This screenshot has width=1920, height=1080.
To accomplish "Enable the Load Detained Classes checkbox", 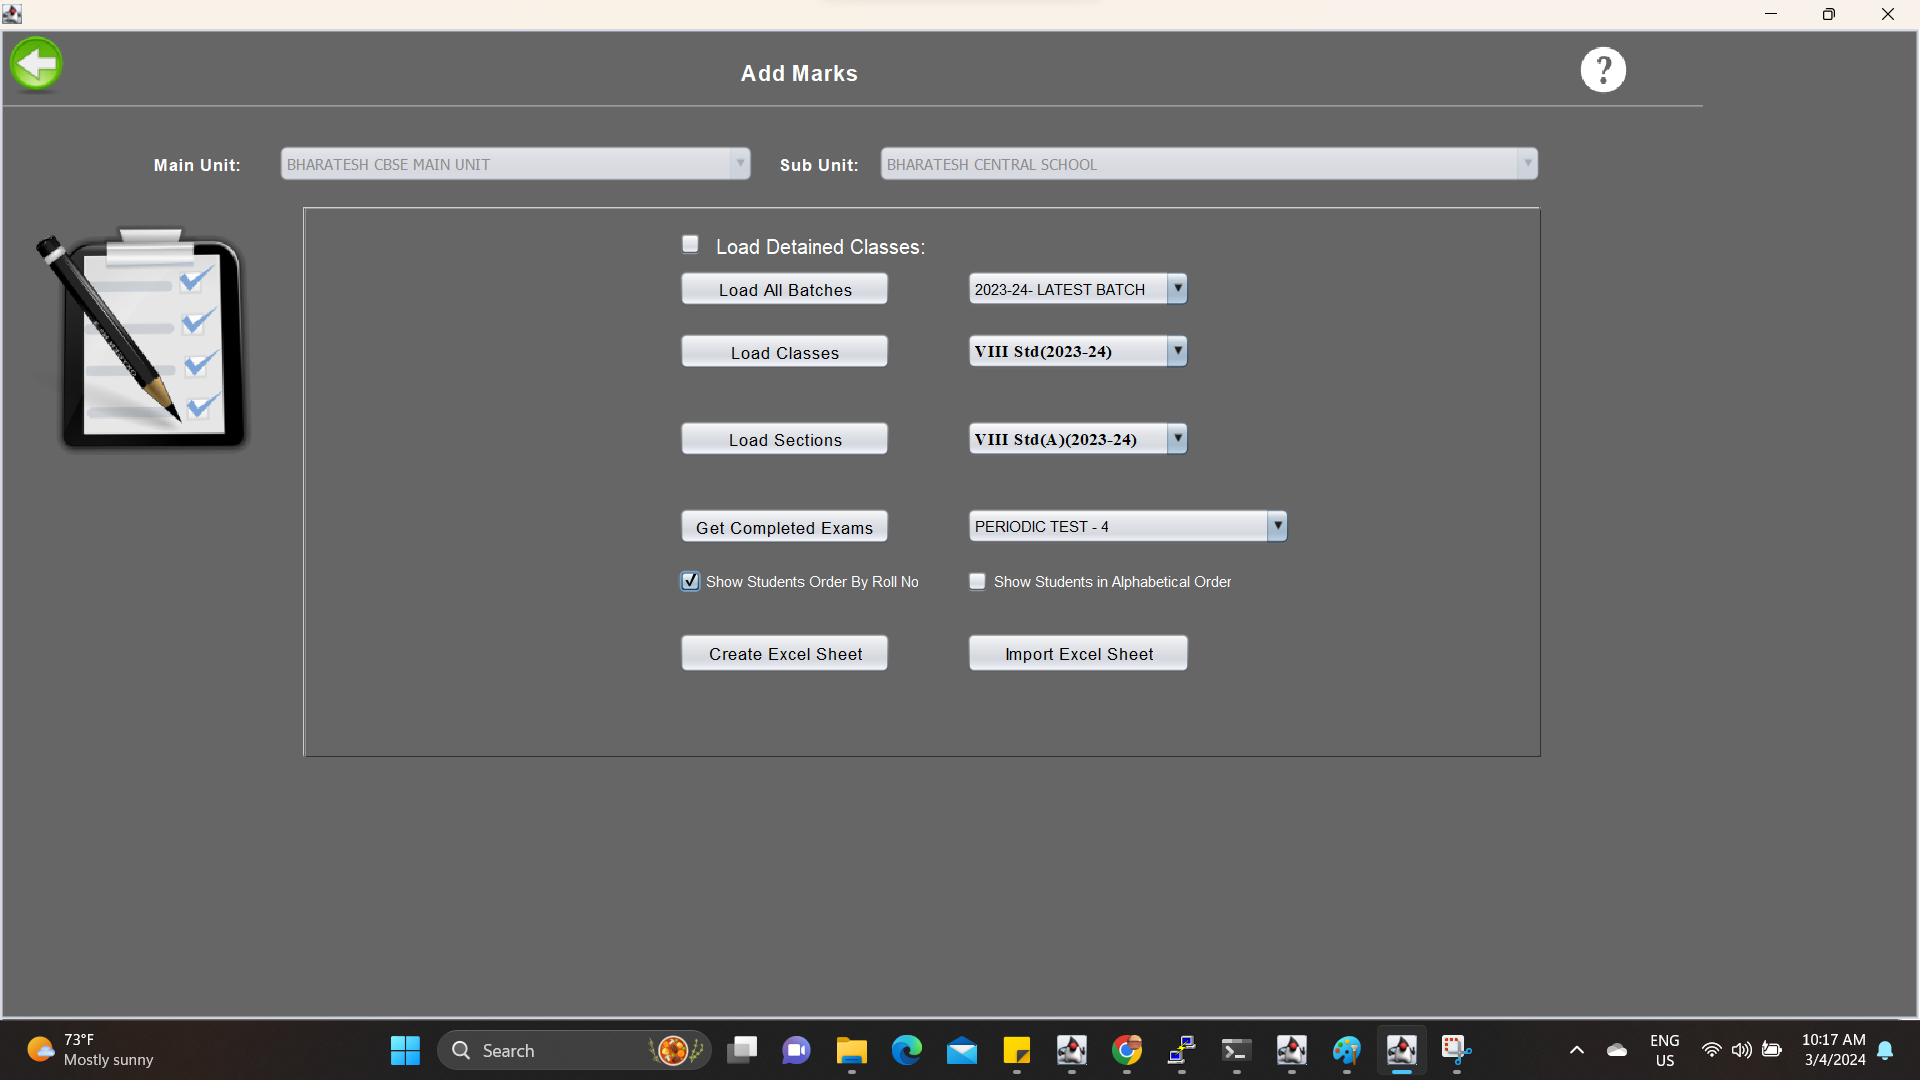I will click(690, 244).
